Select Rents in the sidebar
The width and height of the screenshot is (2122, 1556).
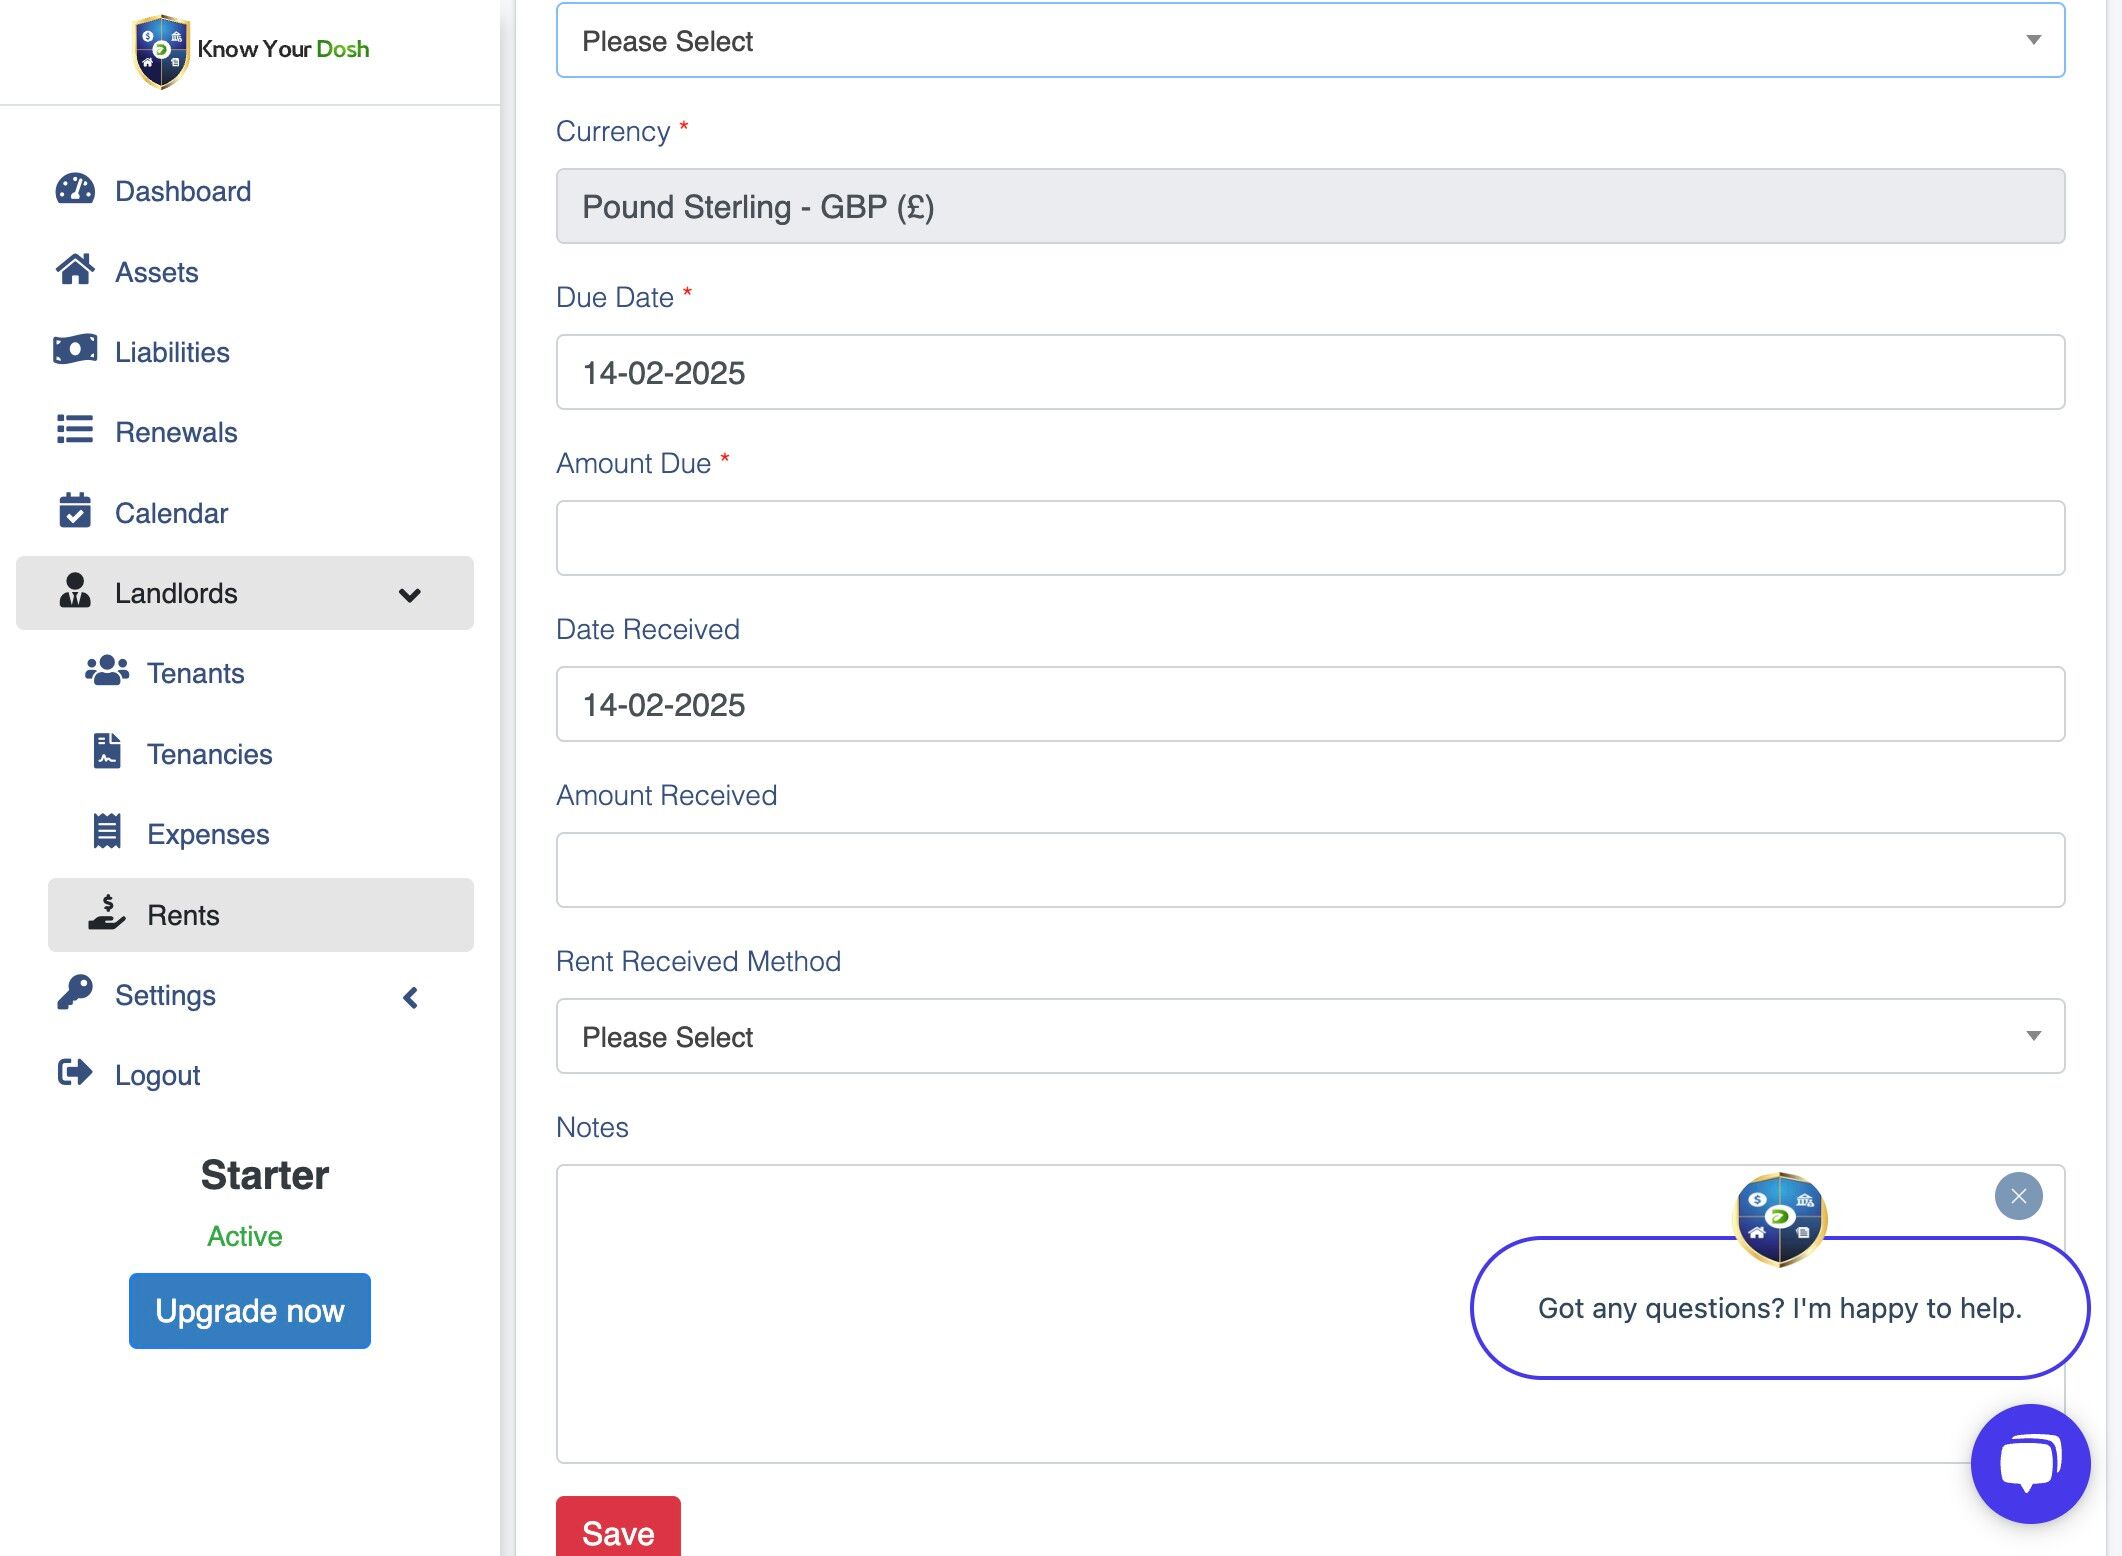(183, 915)
